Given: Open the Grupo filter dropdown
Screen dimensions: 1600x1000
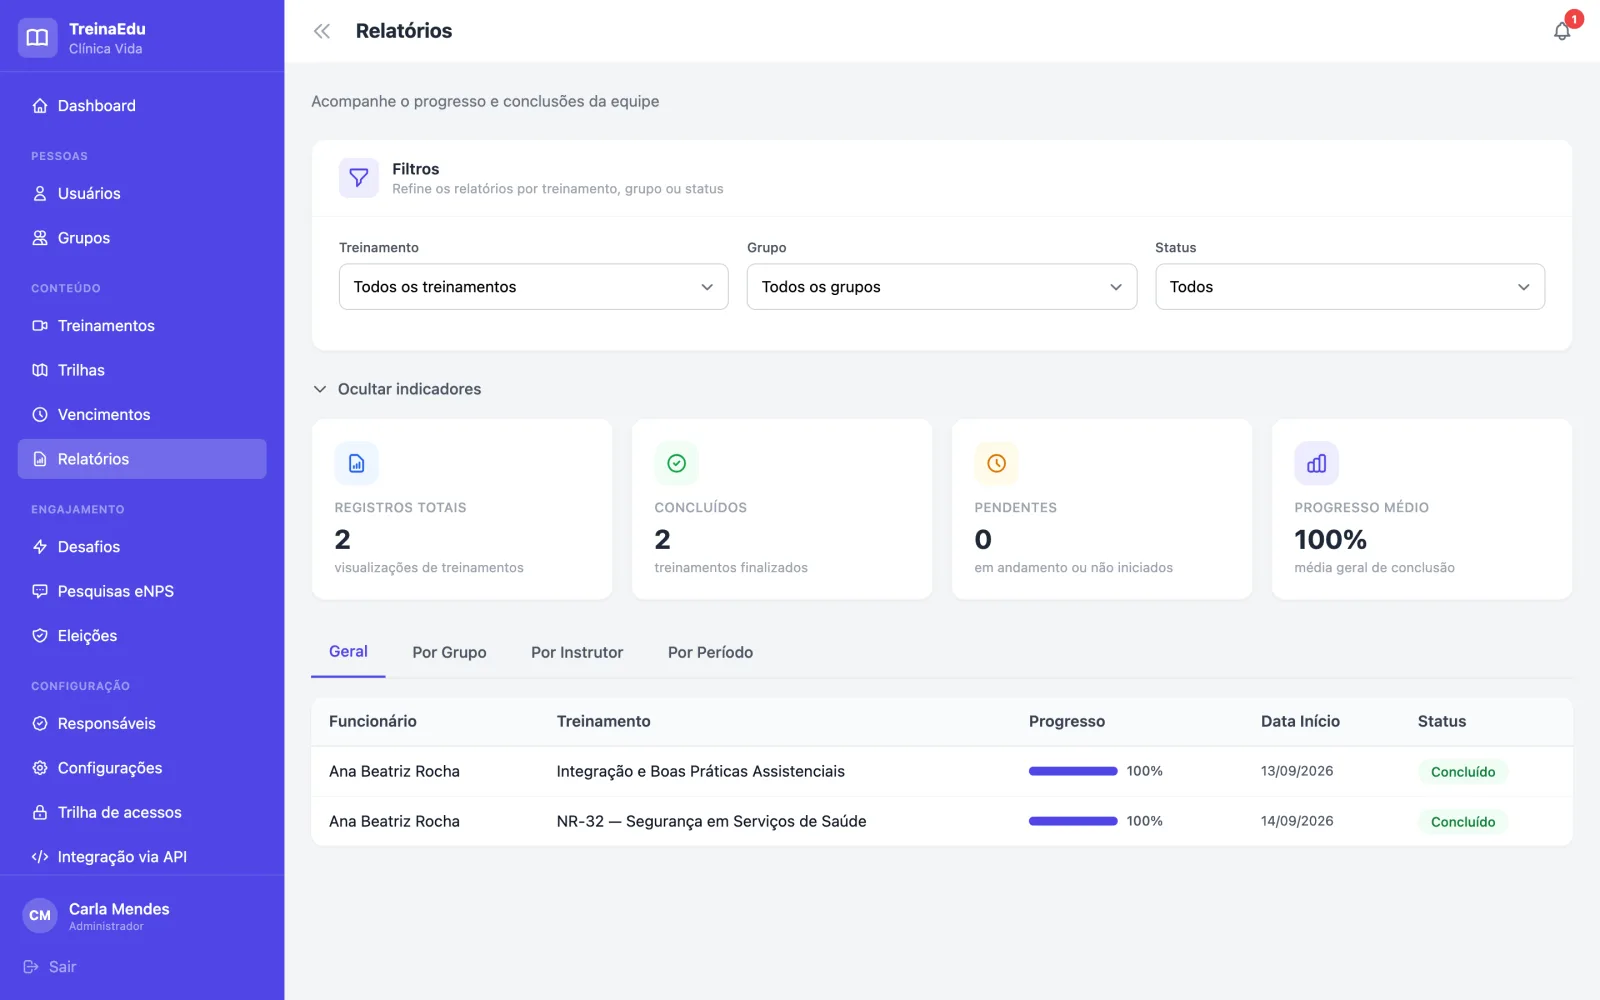Looking at the screenshot, I should pyautogui.click(x=942, y=287).
